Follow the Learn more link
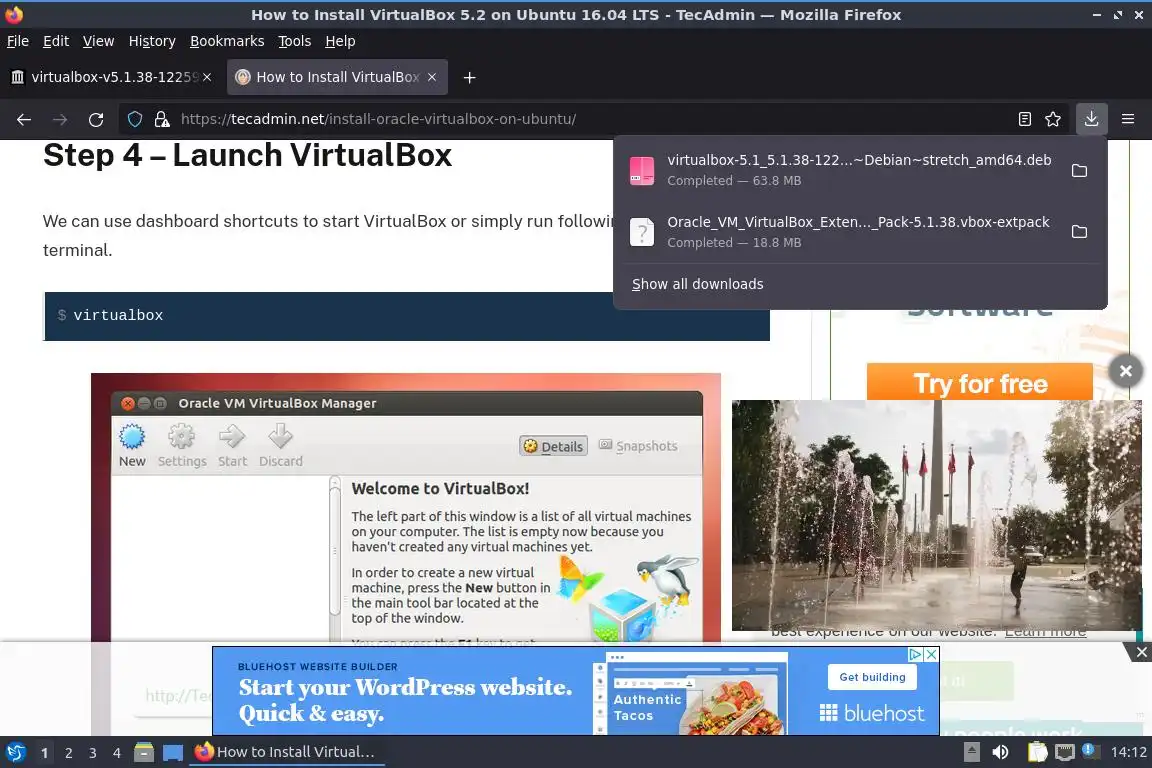This screenshot has width=1152, height=768. [1045, 633]
